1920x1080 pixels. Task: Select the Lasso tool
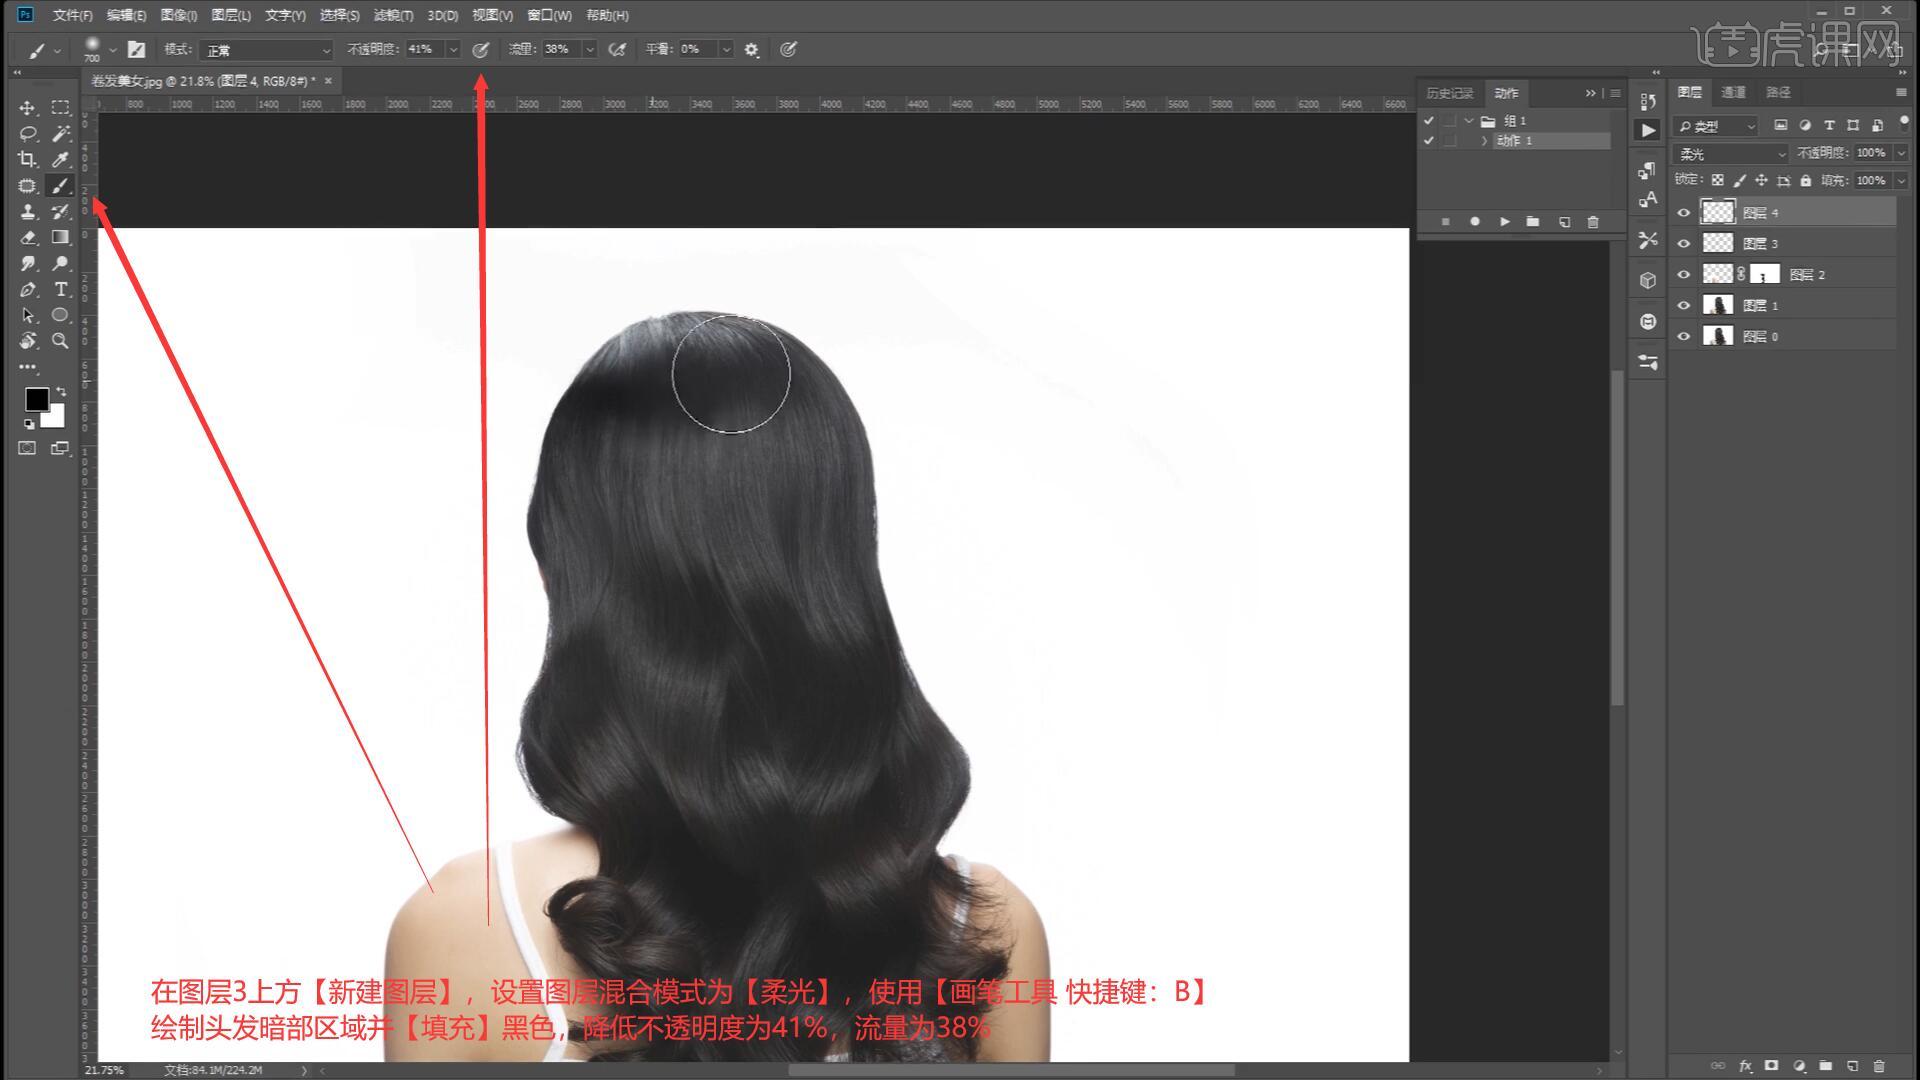tap(27, 133)
